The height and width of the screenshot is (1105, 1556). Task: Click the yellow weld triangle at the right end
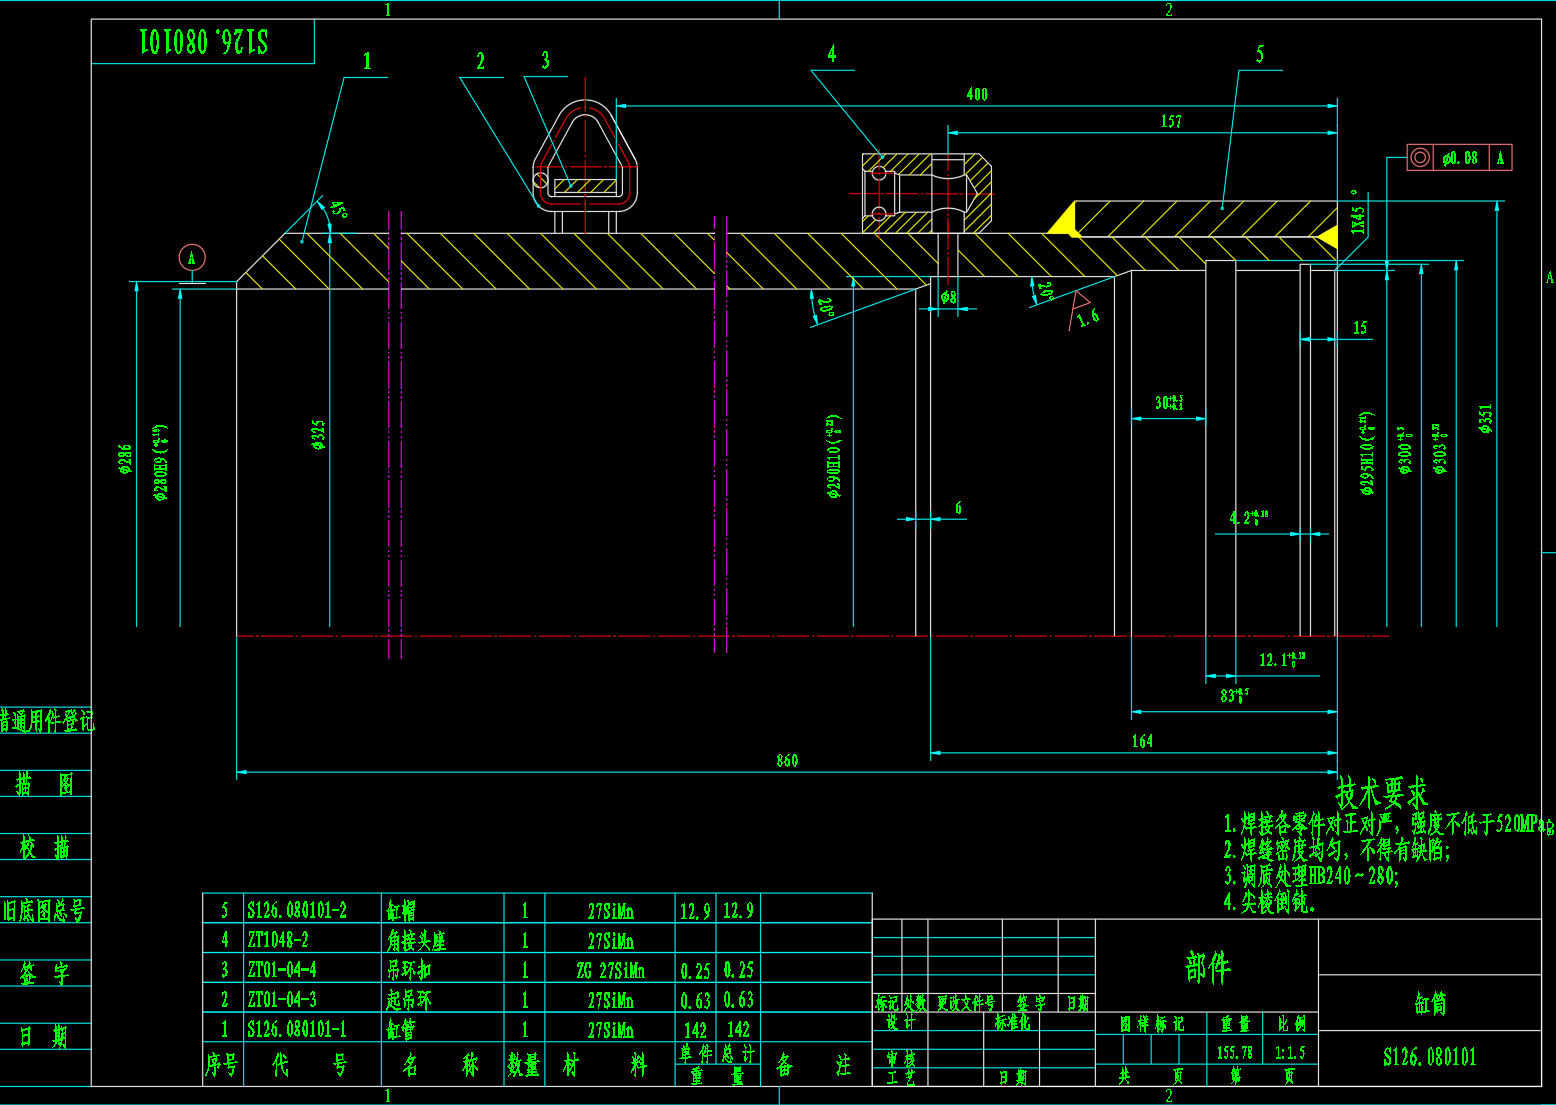click(x=1327, y=237)
